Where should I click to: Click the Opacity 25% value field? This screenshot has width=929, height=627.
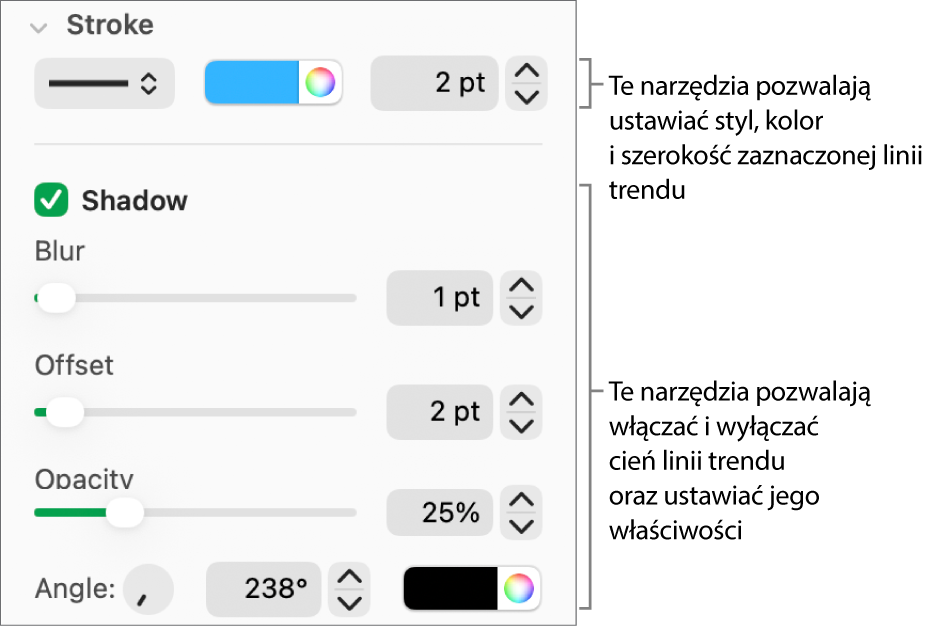pos(440,513)
